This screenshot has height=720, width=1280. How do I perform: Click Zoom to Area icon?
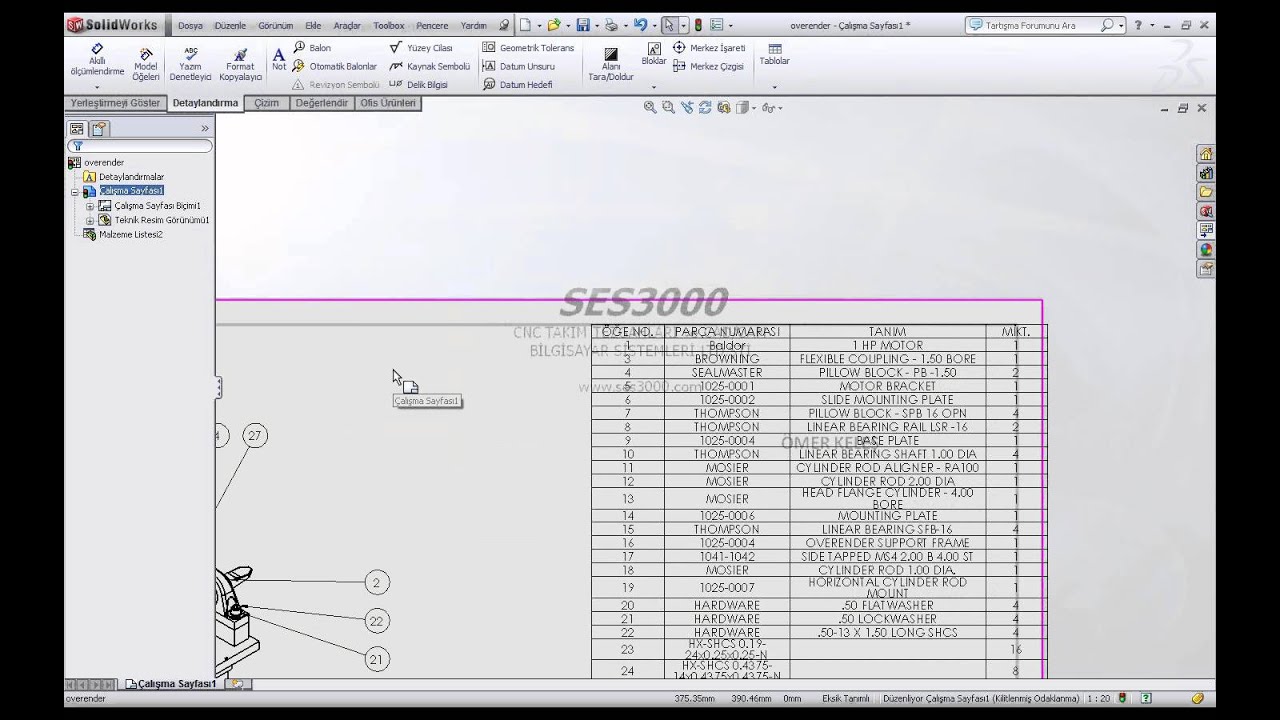tap(668, 107)
